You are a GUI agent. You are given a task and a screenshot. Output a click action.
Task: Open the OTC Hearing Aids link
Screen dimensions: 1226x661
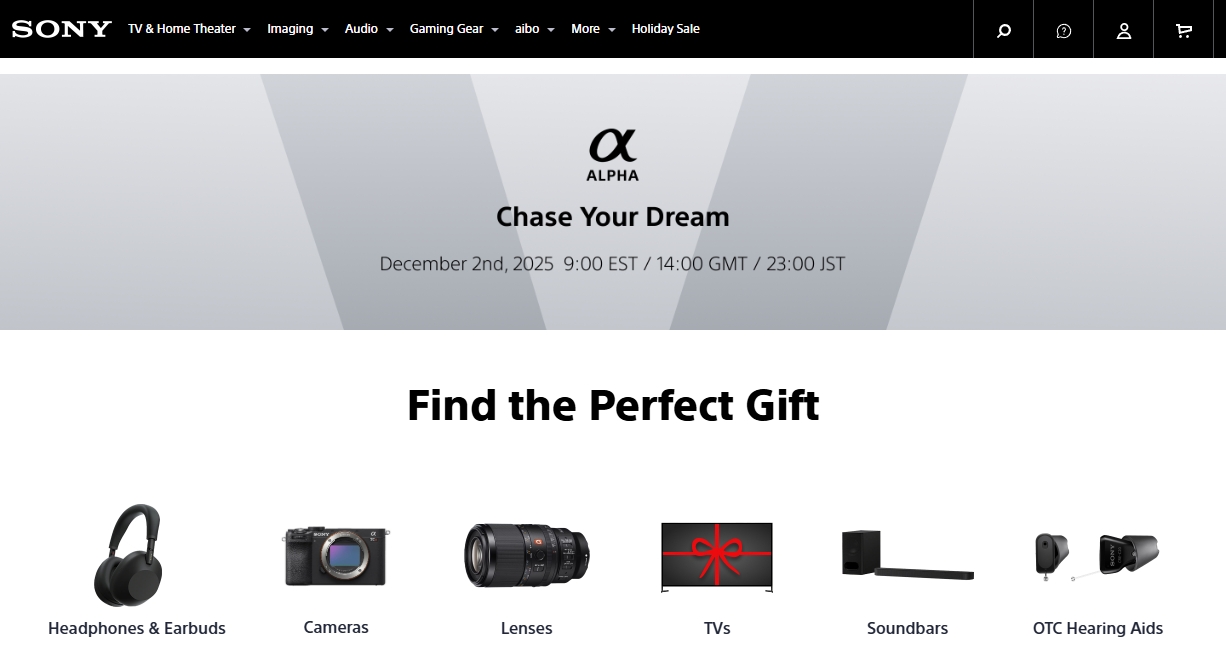coord(1098,628)
